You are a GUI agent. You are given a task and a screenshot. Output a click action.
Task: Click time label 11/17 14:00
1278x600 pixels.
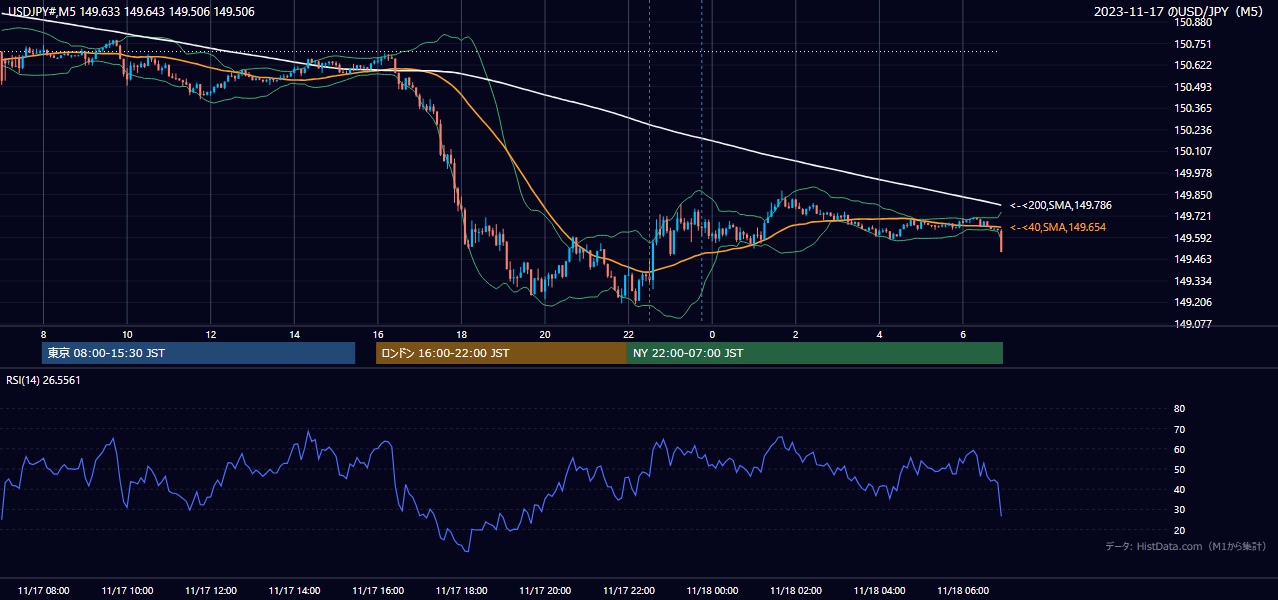[x=294, y=591]
